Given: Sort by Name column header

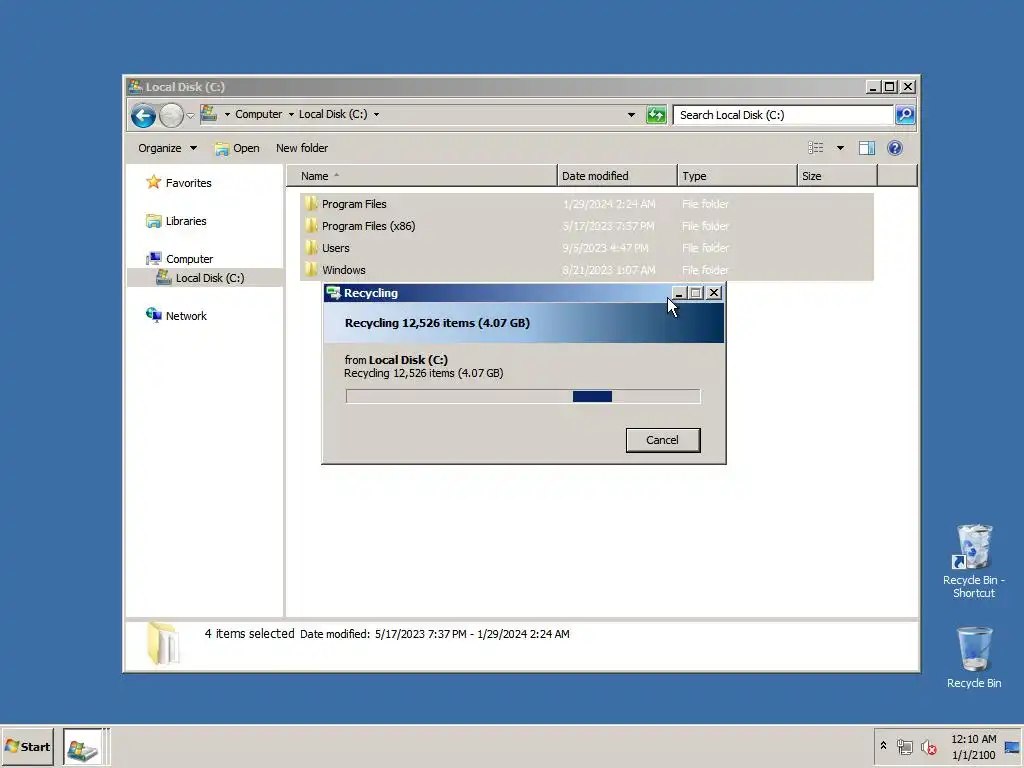Looking at the screenshot, I should tap(422, 176).
